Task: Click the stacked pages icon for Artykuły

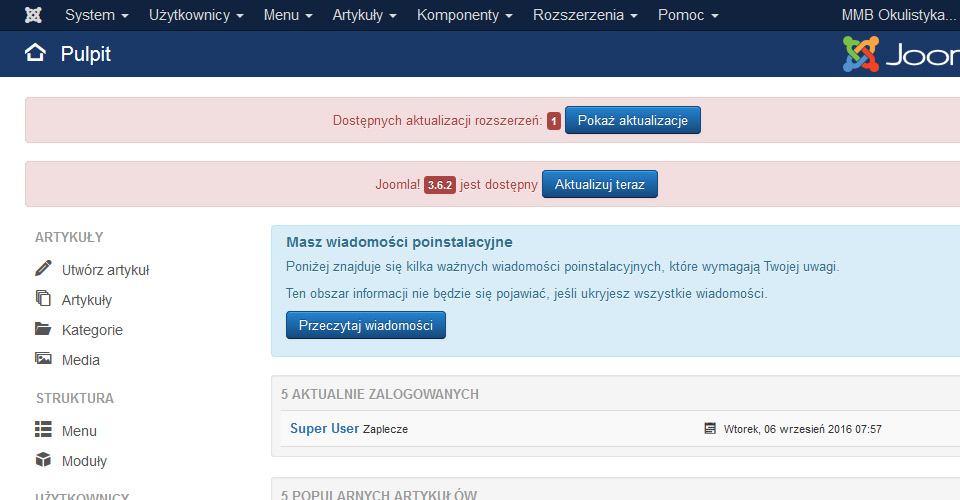Action: pos(43,298)
